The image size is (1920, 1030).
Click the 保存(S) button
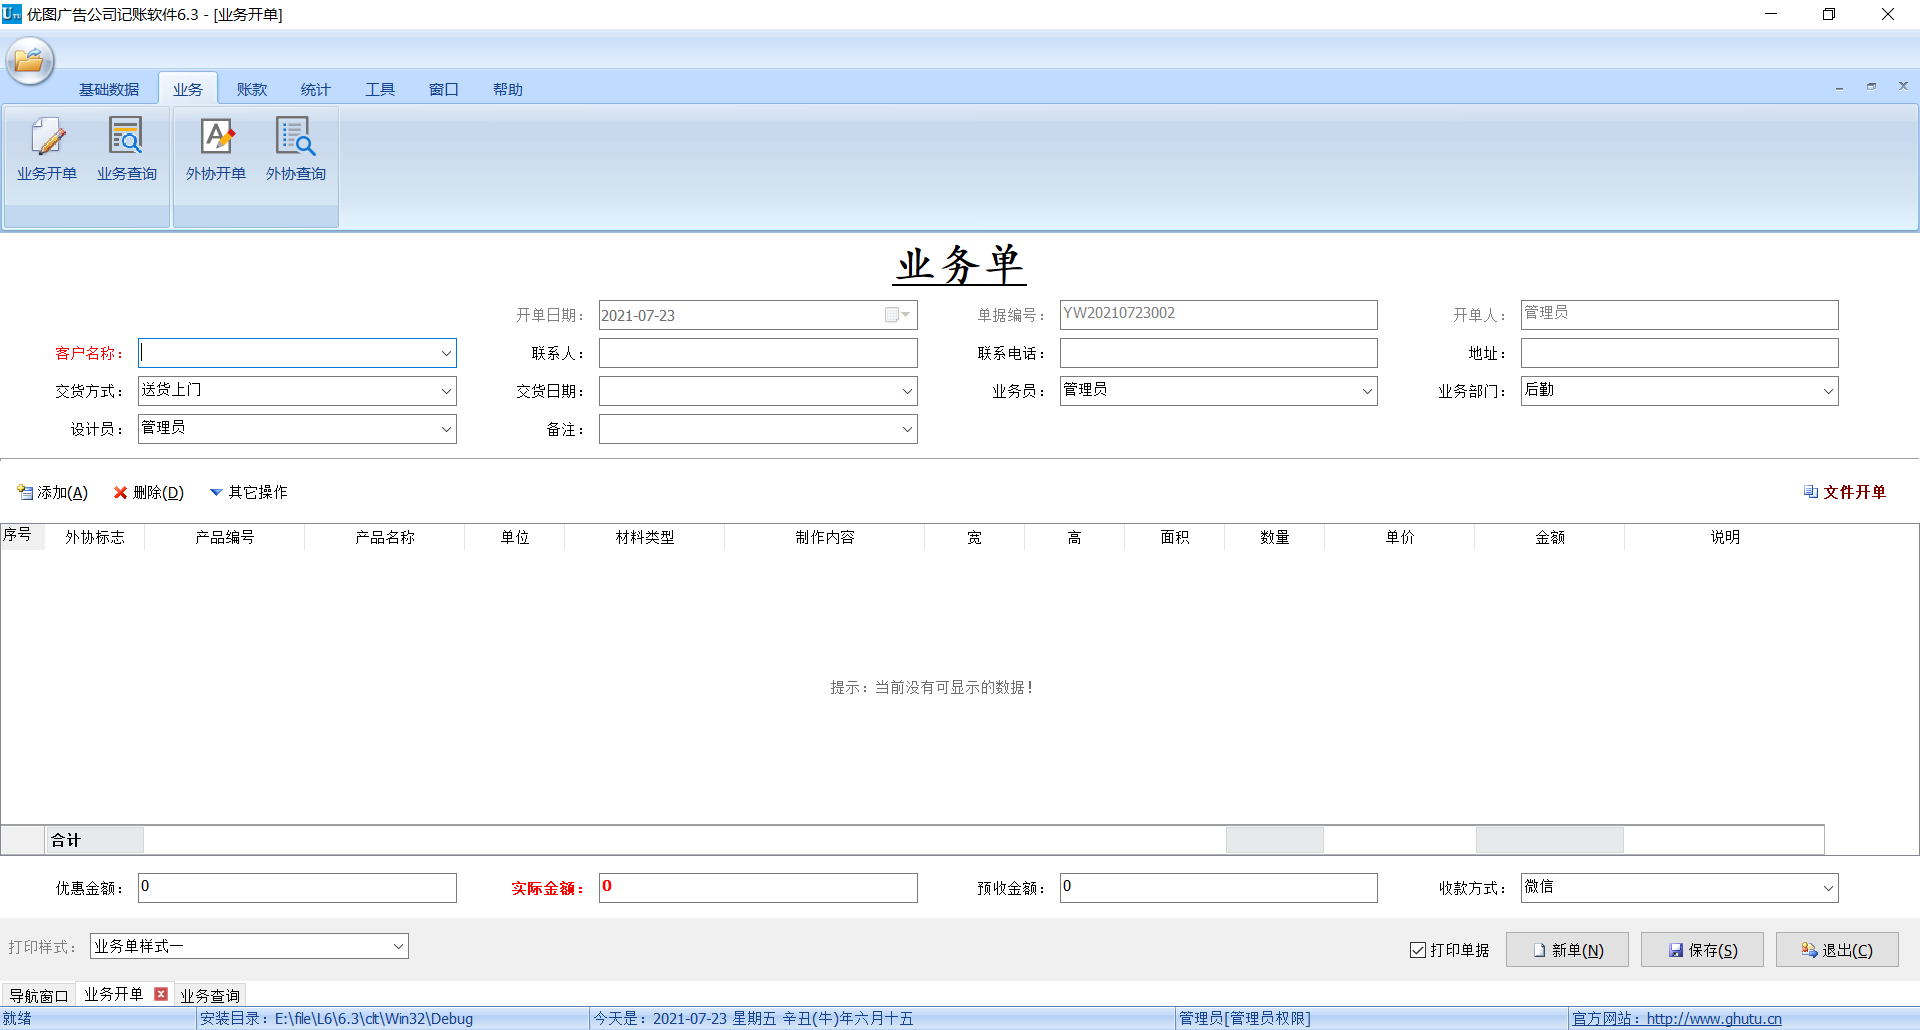[x=1702, y=950]
